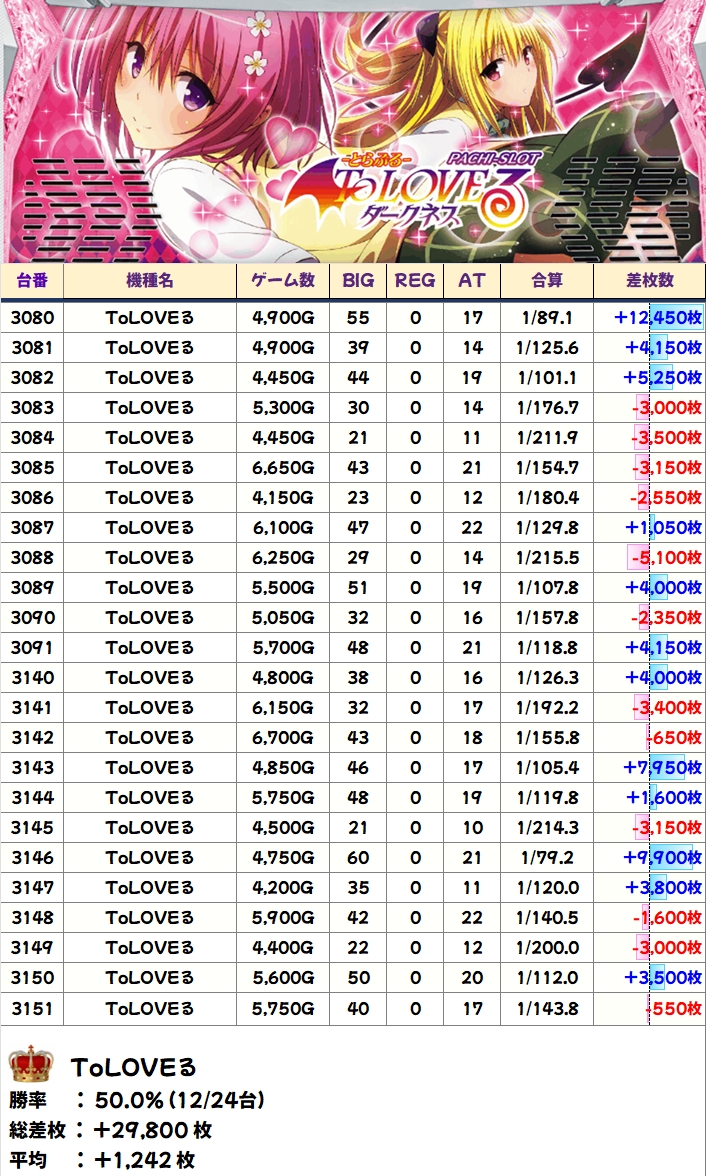
Task: Click the 6,650G game count in row 3085
Action: point(283,468)
